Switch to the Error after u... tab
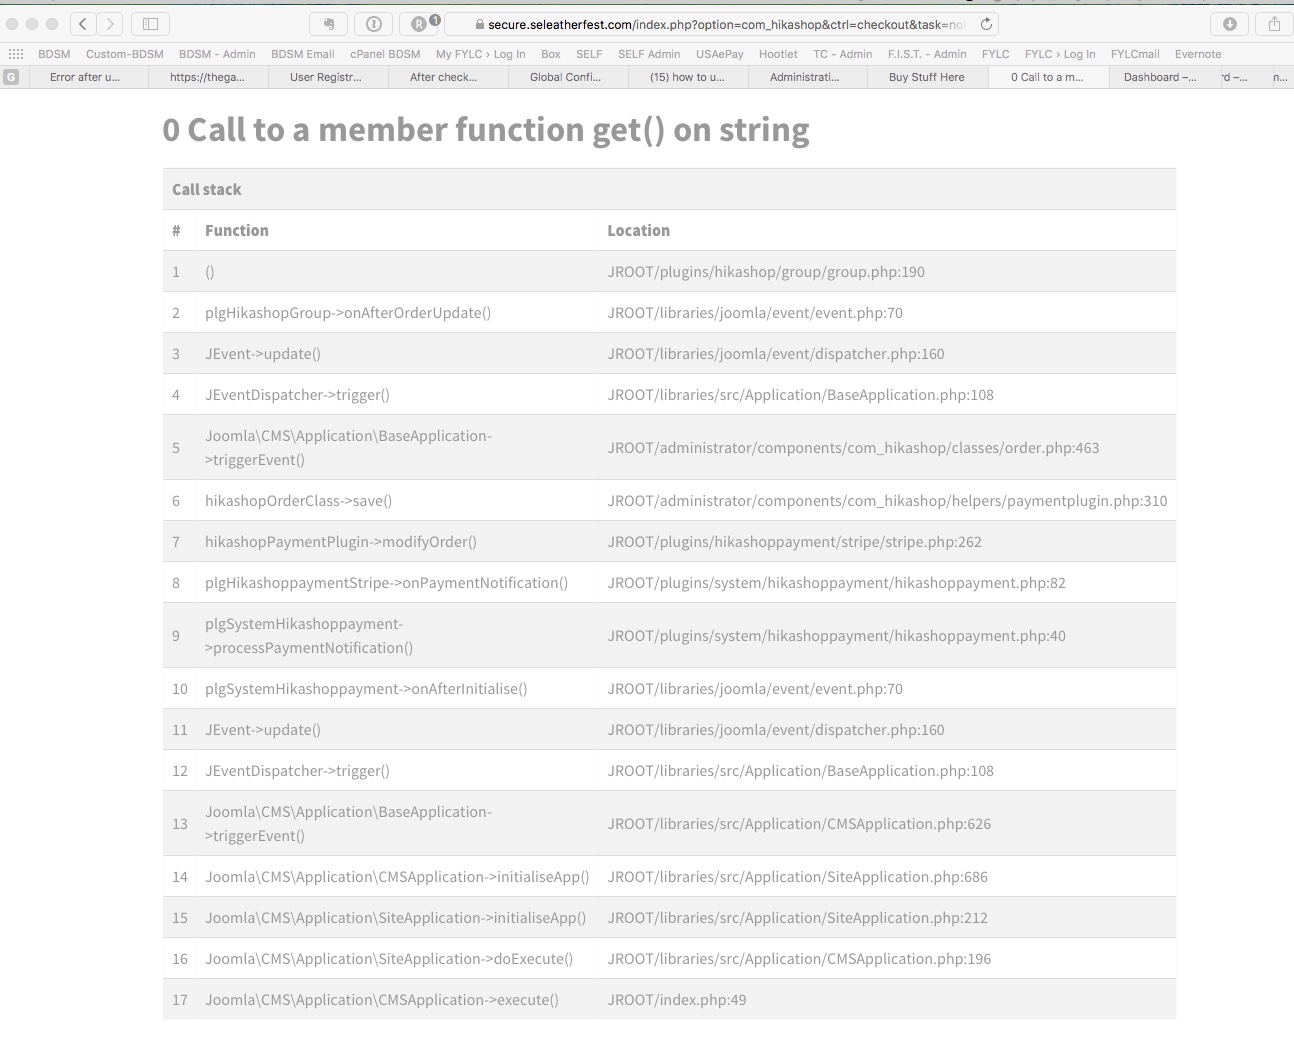The height and width of the screenshot is (1044, 1294). tap(85, 77)
